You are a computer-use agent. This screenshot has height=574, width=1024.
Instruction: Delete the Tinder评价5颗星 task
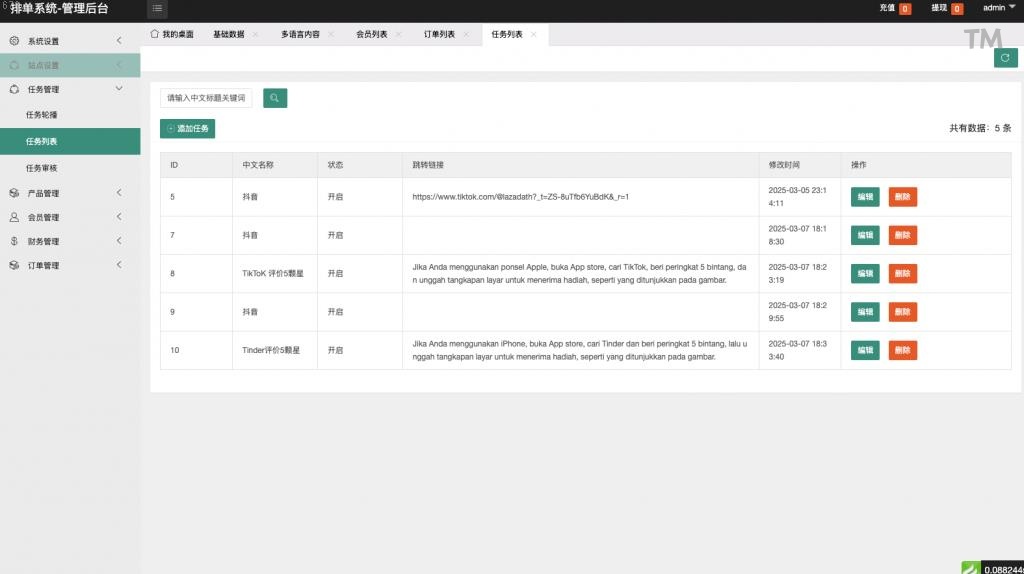coord(902,350)
